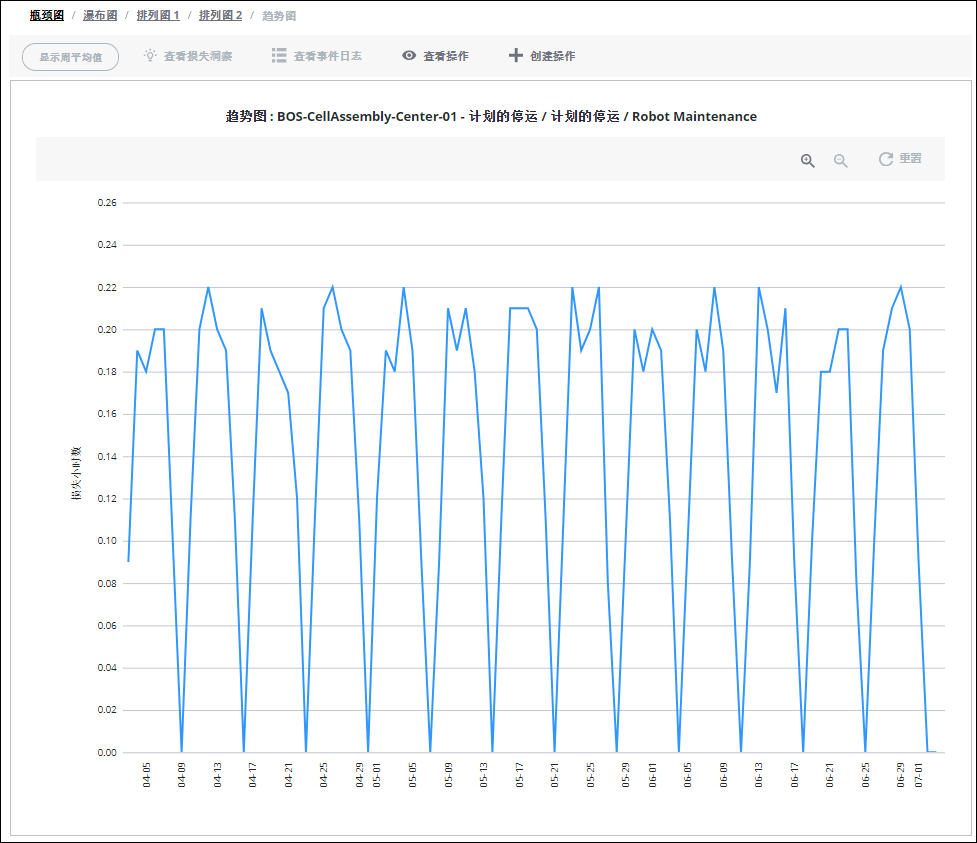Click the 06-29 date axis label
The height and width of the screenshot is (843, 977).
coord(900,775)
